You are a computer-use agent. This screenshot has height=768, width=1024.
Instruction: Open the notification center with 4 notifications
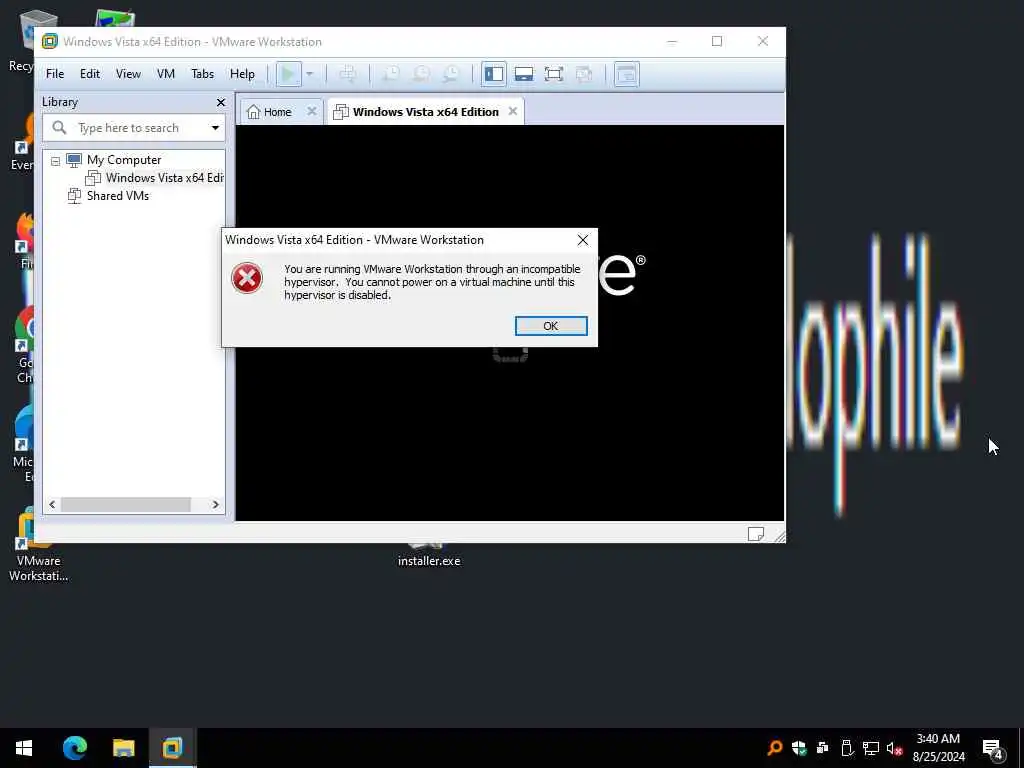click(x=993, y=749)
